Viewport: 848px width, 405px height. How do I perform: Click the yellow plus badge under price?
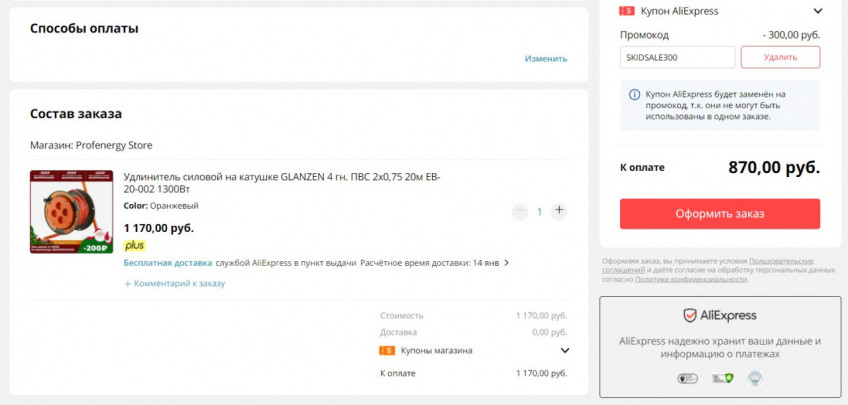(x=134, y=245)
